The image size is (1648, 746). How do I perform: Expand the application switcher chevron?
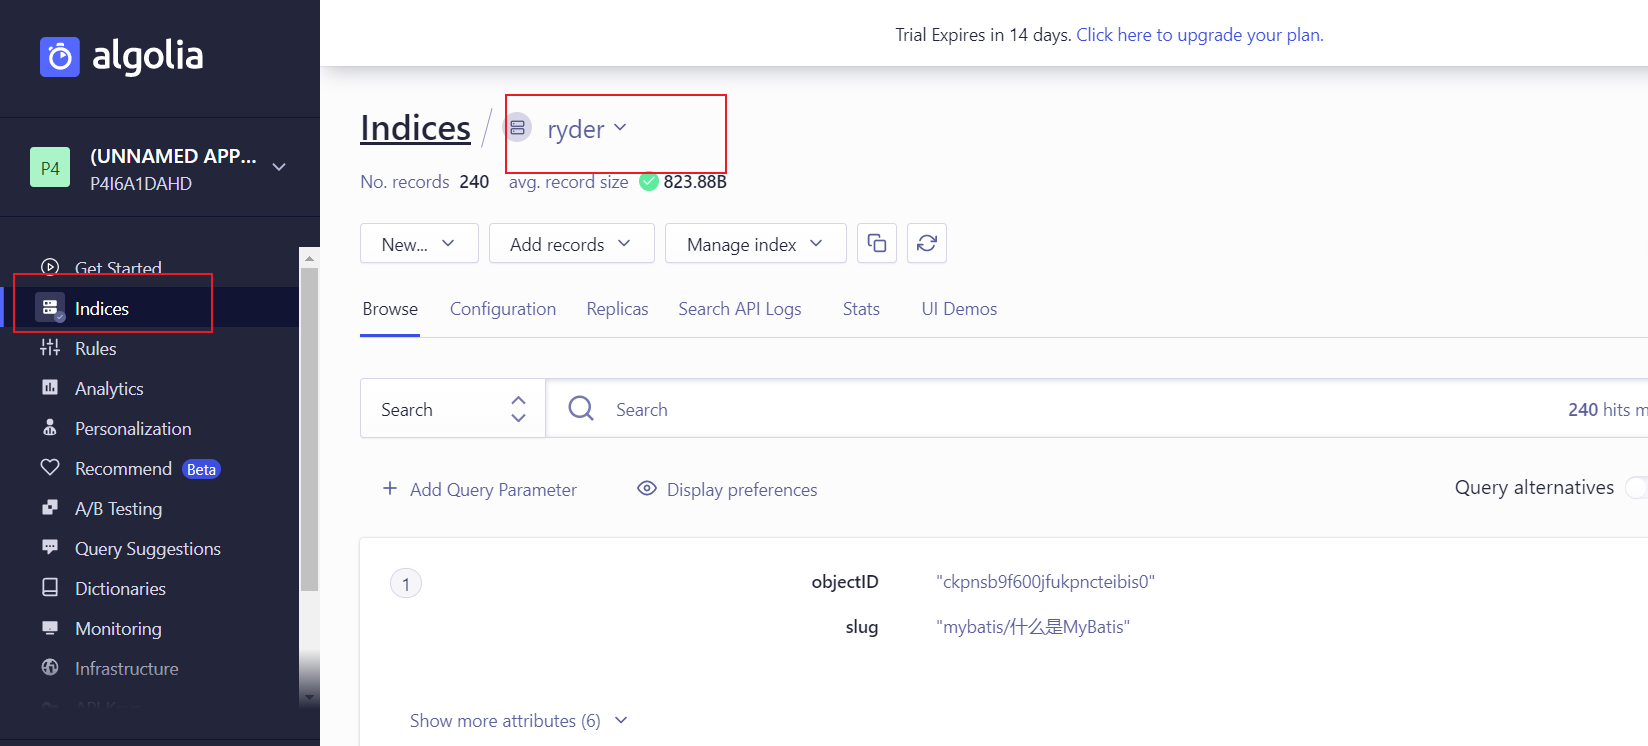279,167
